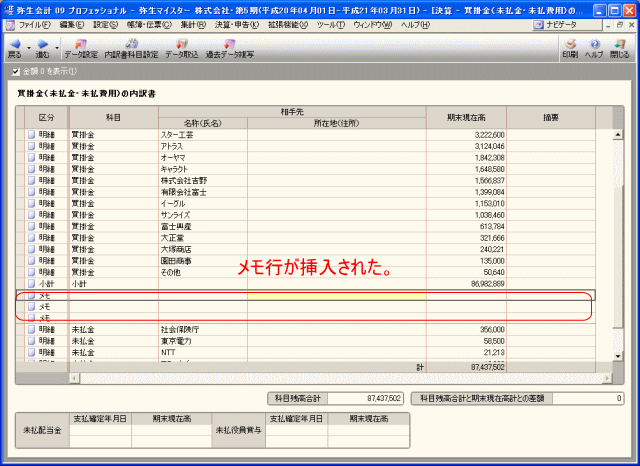Click the row icon for 株式会社吉野

click(x=31, y=180)
